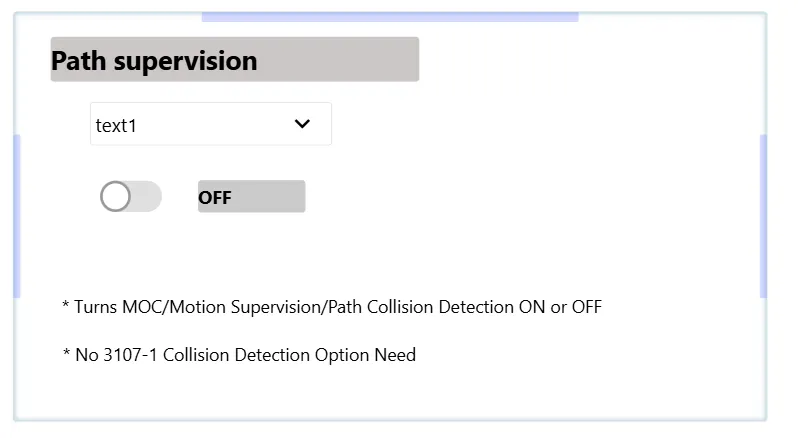Click the blue bar on the right edge

[x=764, y=215]
